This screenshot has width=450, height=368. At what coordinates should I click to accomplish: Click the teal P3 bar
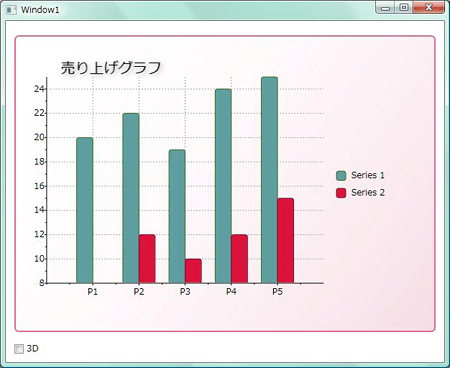[177, 216]
